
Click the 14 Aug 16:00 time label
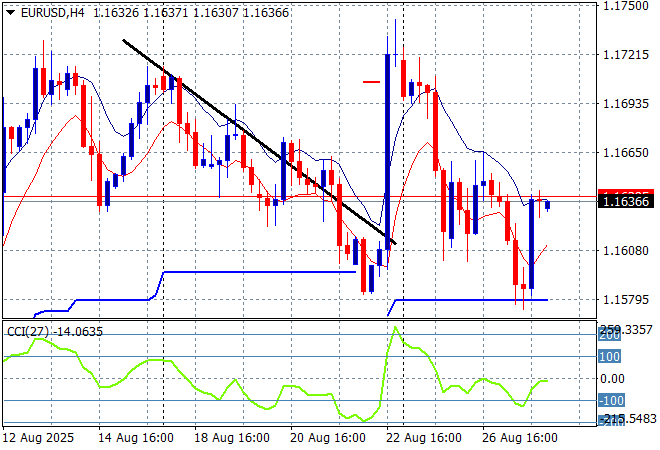(x=136, y=438)
